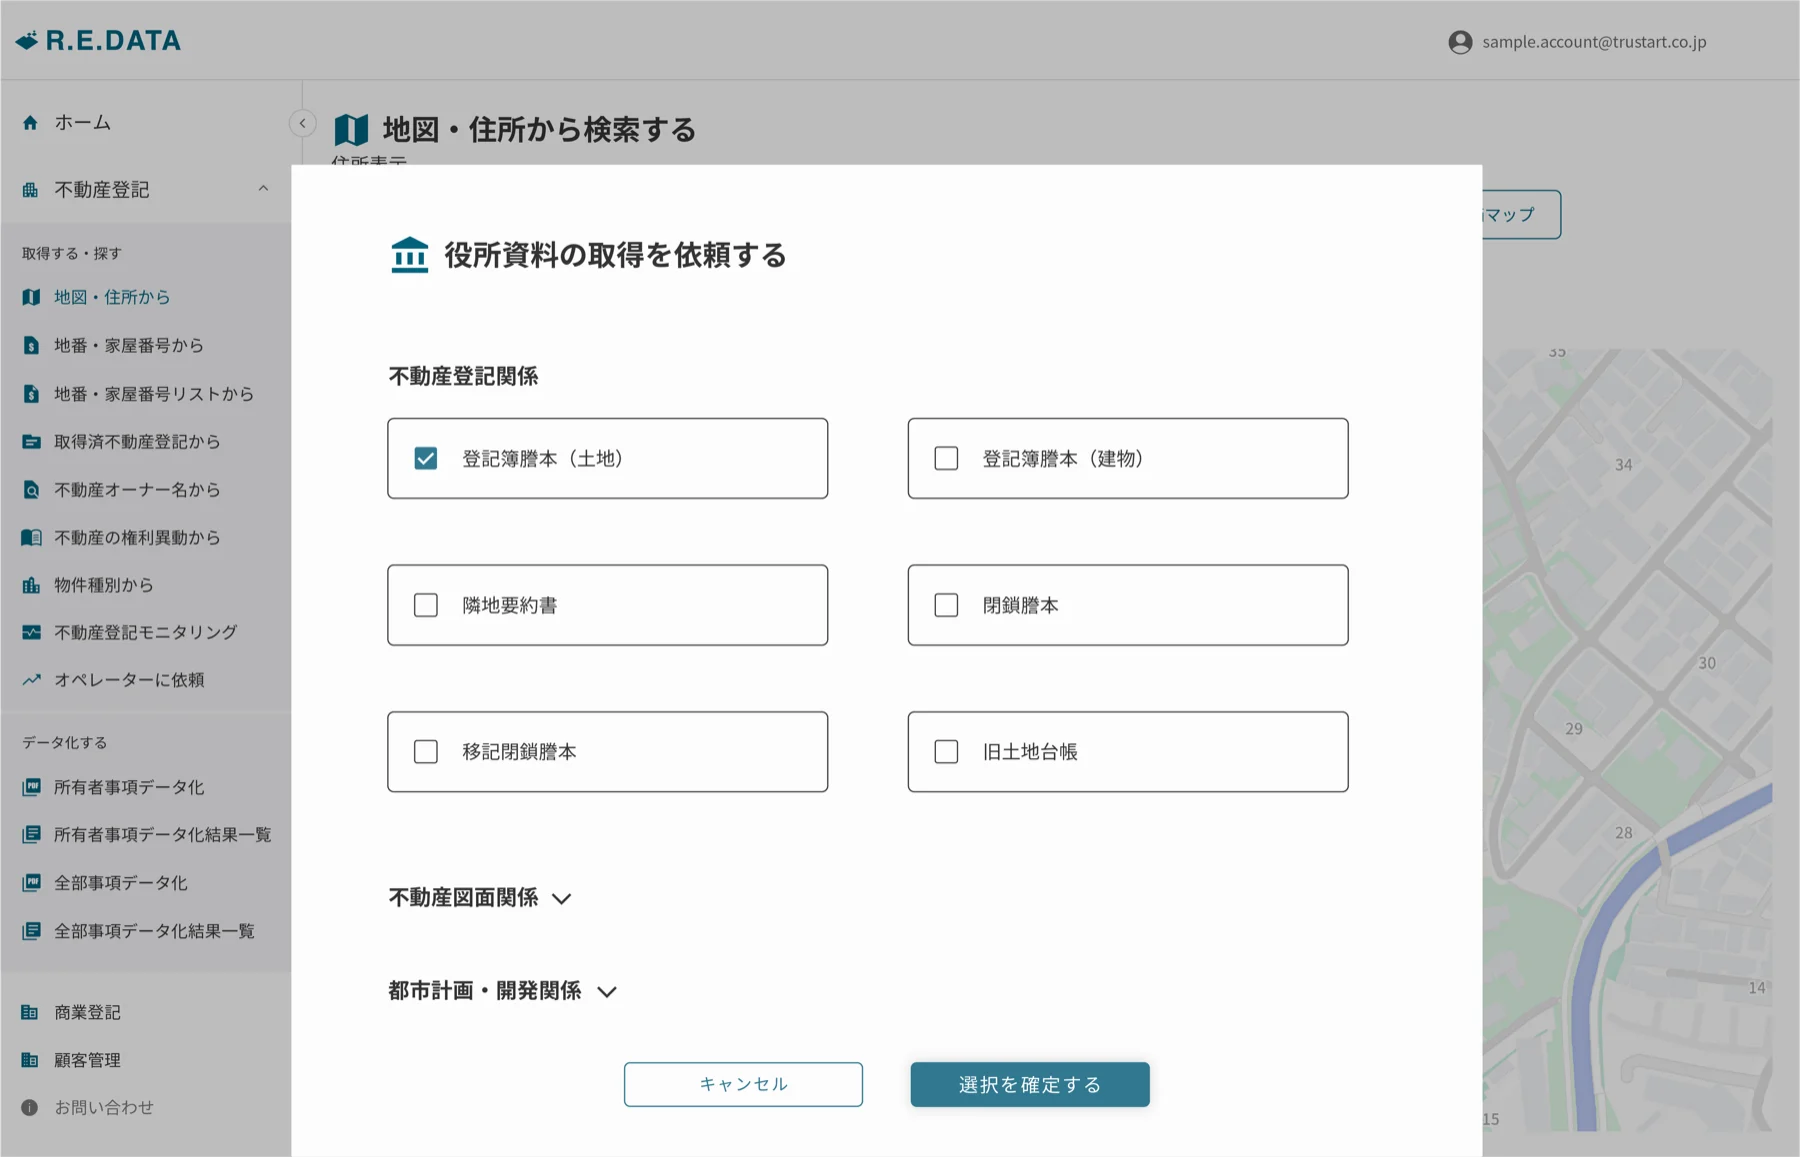
Task: Click the large map icon in page title
Action: click(351, 130)
